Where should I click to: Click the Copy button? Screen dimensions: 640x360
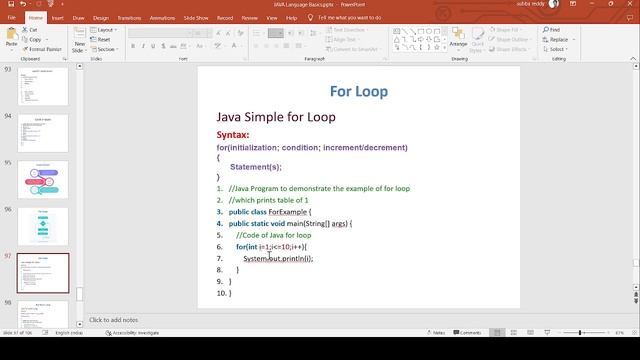32,40
